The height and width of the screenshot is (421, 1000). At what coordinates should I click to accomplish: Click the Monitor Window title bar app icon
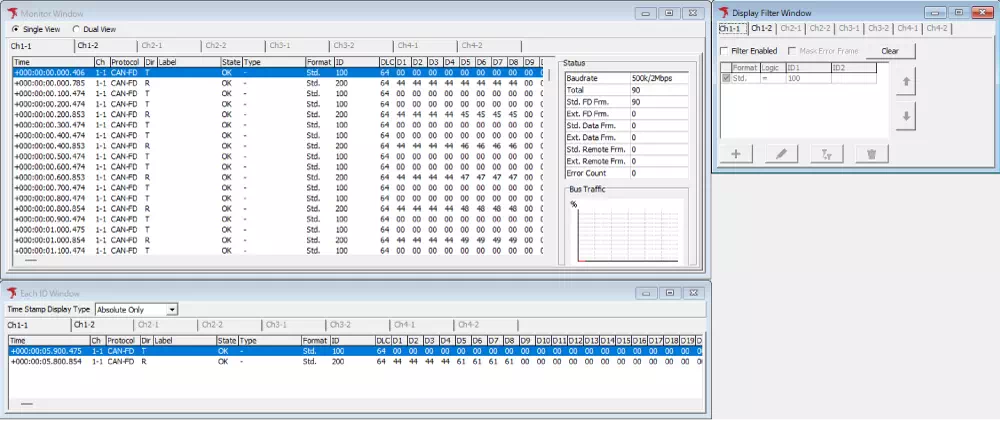pyautogui.click(x=12, y=12)
